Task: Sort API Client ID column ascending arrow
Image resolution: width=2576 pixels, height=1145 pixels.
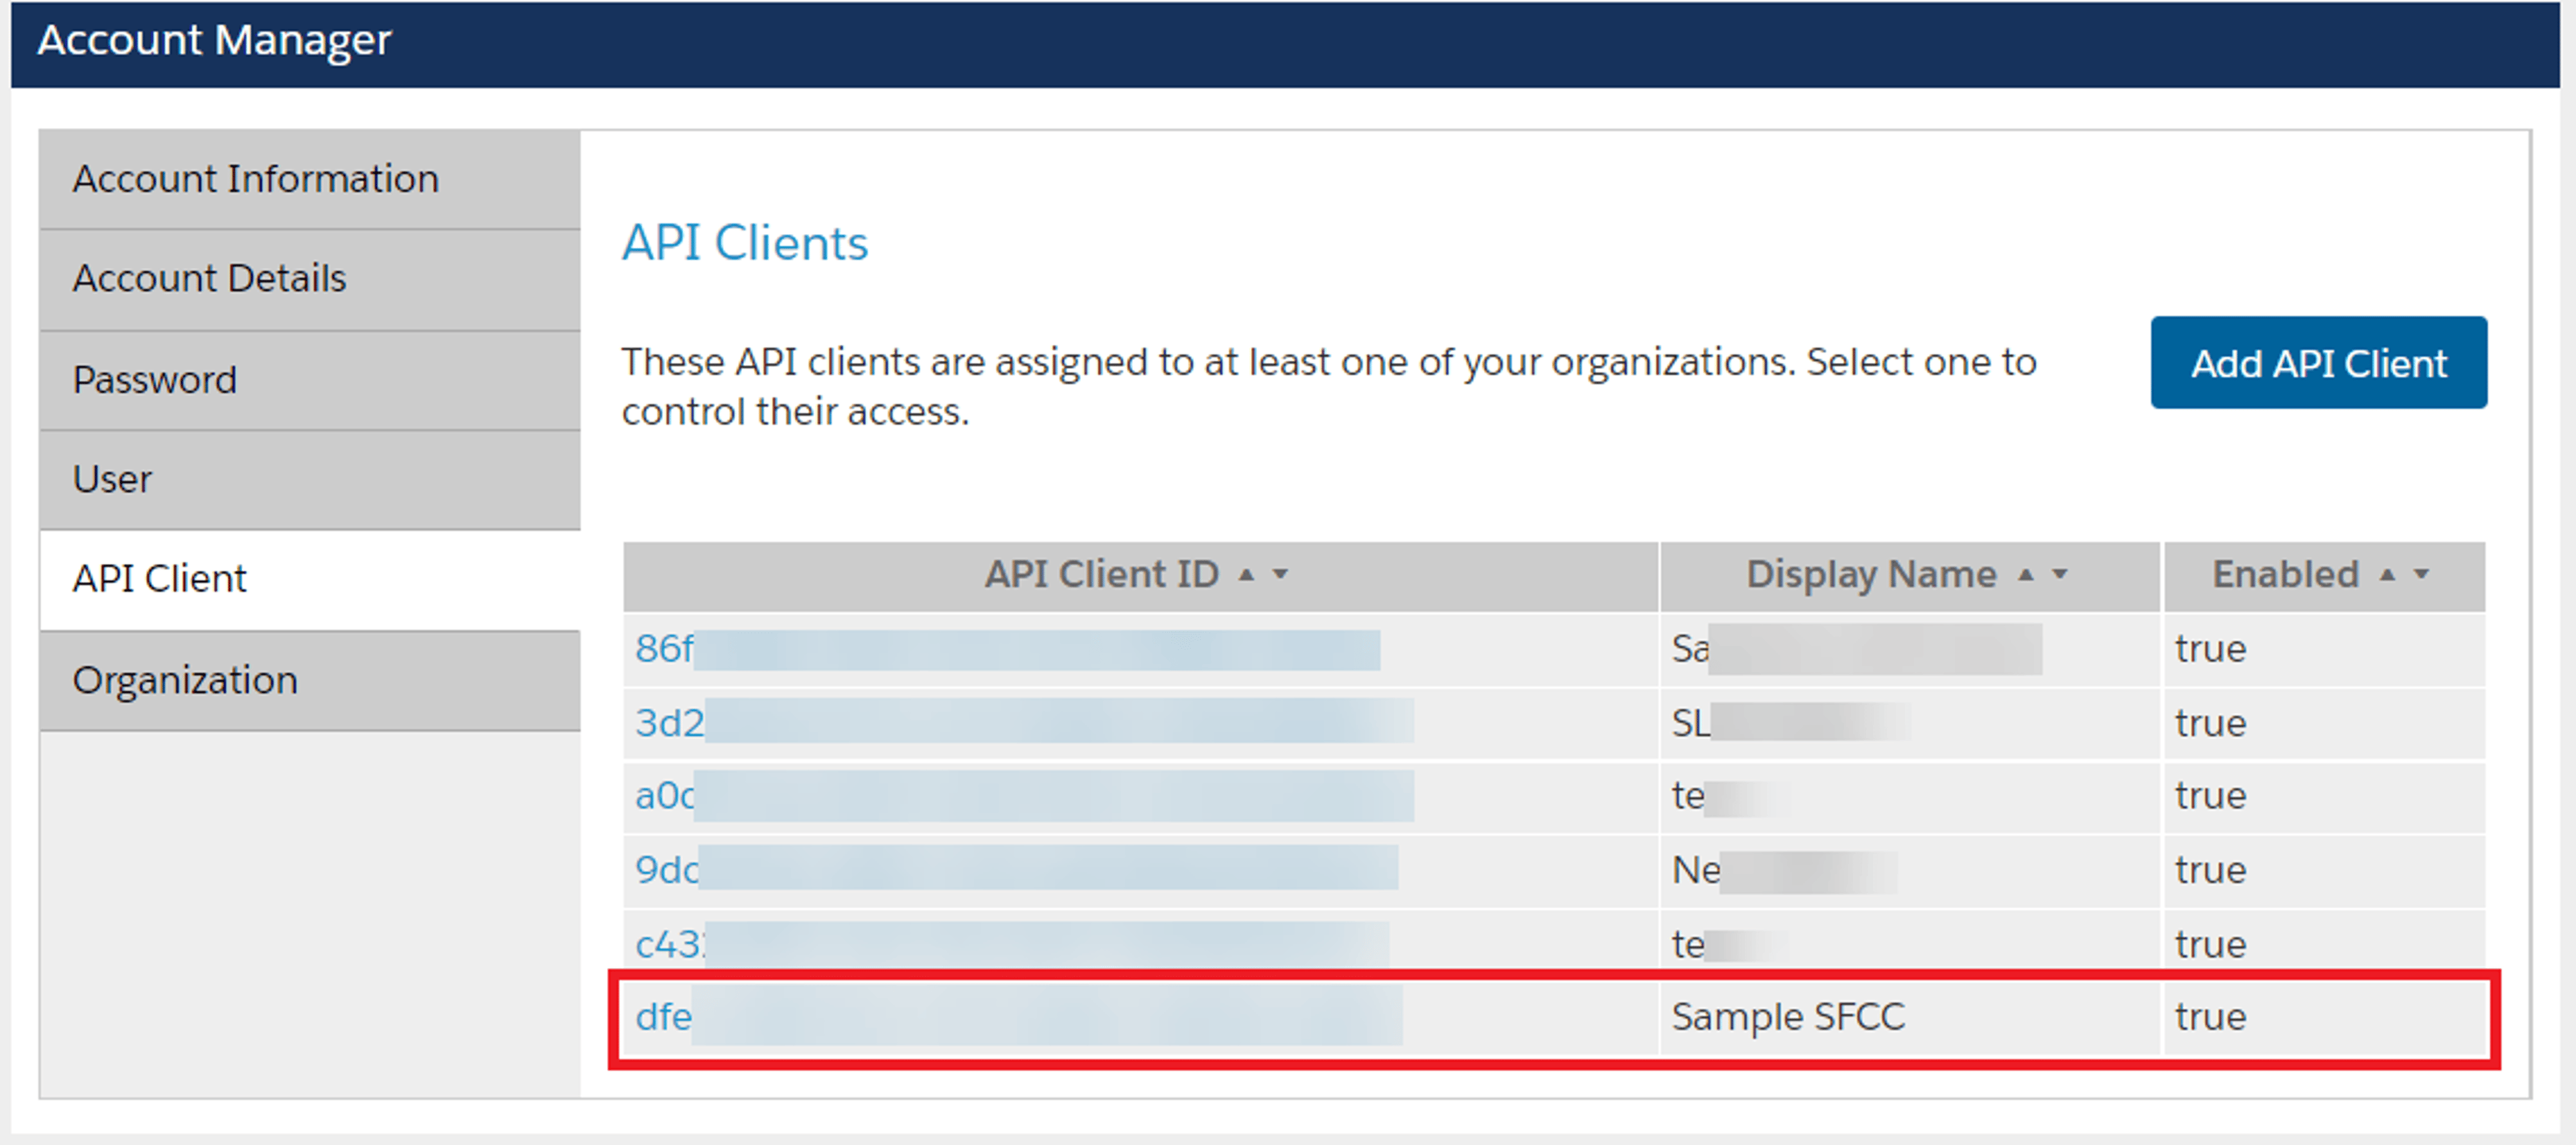Action: pos(1246,575)
